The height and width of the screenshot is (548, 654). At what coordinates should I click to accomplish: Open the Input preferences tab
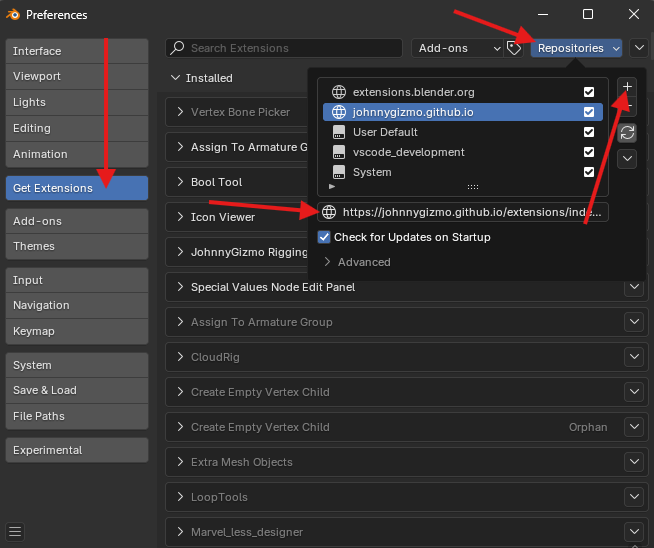point(77,280)
